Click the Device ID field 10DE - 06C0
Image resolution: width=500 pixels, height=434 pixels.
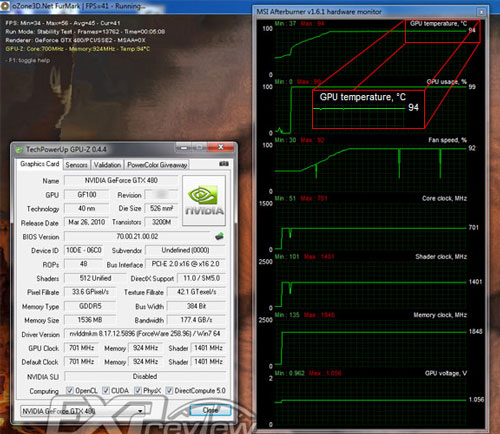[84, 250]
